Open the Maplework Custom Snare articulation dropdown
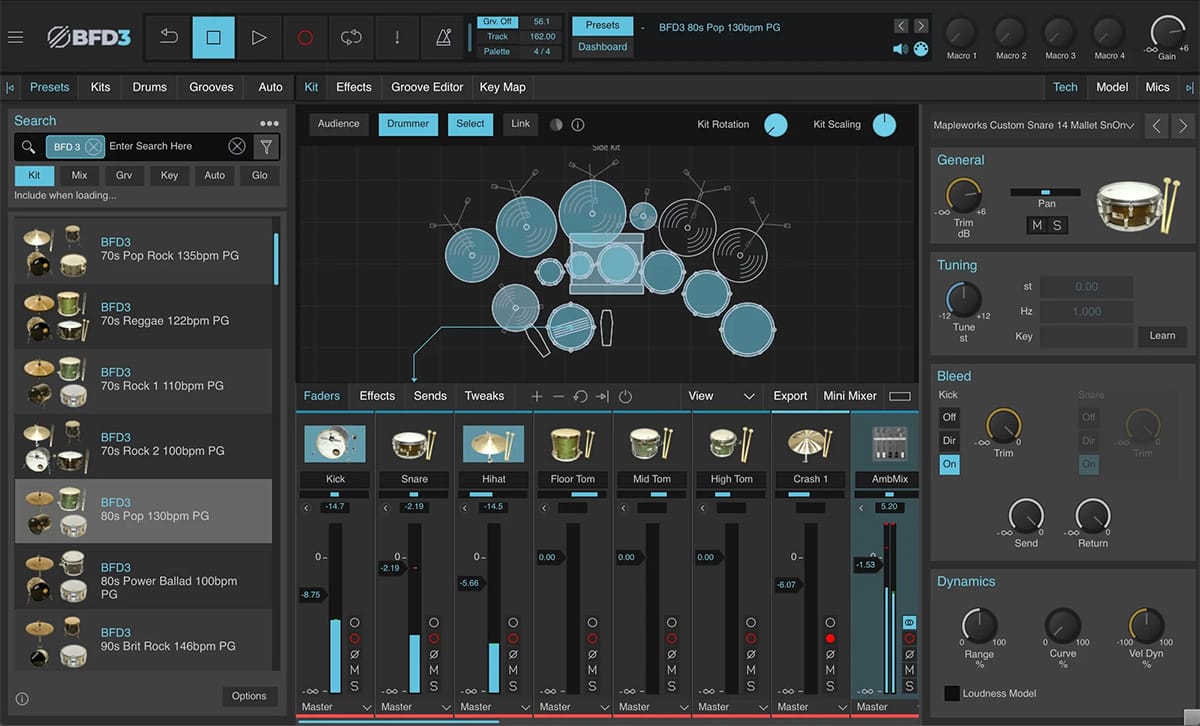Viewport: 1200px width, 726px height. pos(1035,127)
